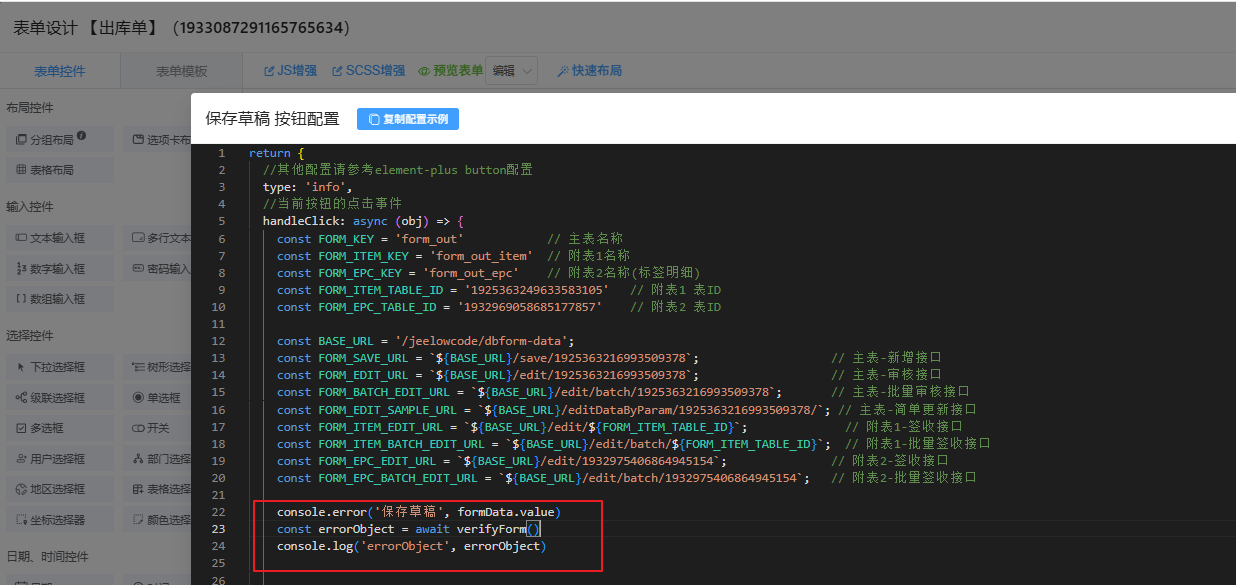
Task: Click the const FORM_EDIT_URL code line
Action: 609,375
